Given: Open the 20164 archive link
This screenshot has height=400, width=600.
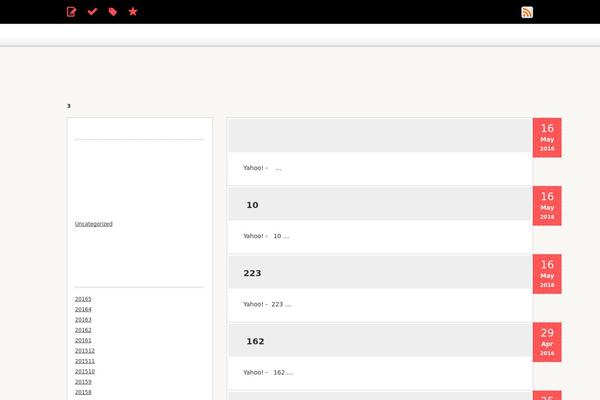Looking at the screenshot, I should 83,309.
